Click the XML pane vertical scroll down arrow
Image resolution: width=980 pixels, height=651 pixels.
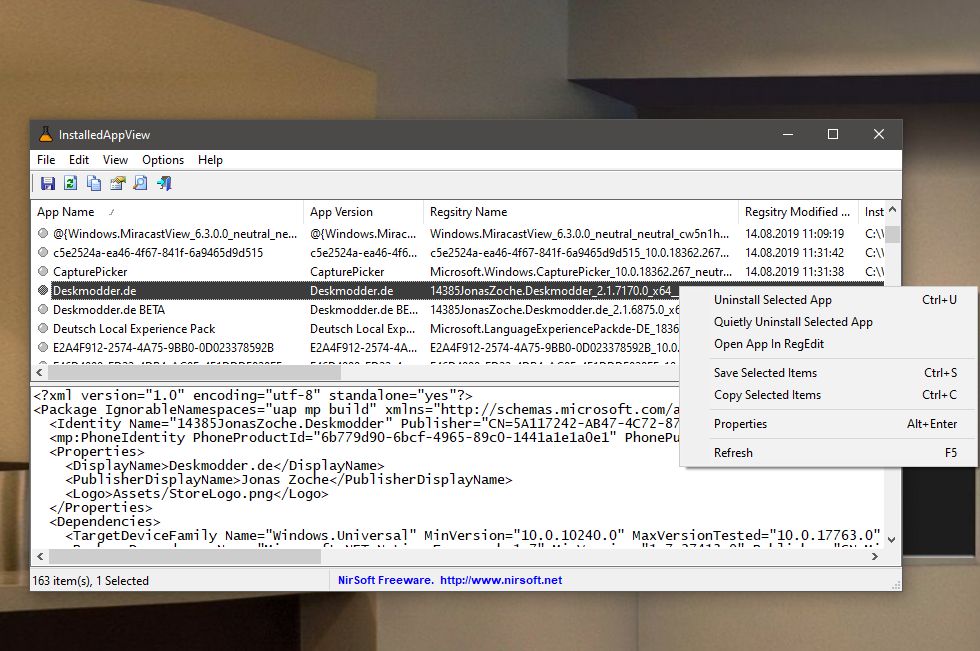(x=892, y=539)
